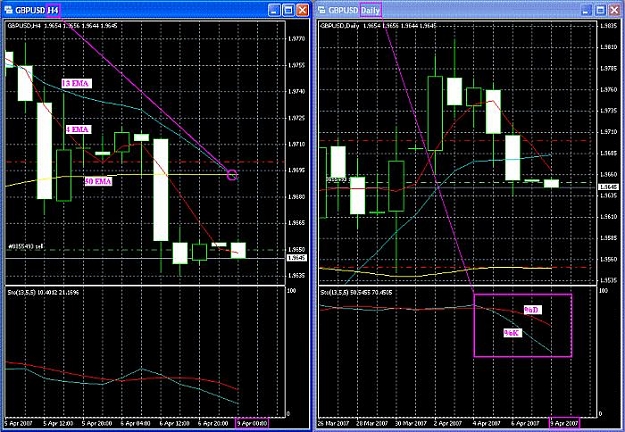This screenshot has height=432, width=625.
Task: Click 1.9810 on the Daily price axis
Action: coord(608,47)
